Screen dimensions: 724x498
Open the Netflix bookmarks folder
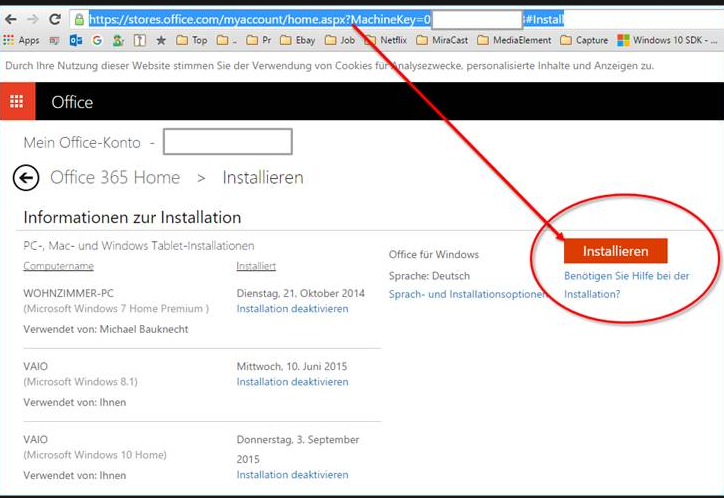(x=386, y=40)
